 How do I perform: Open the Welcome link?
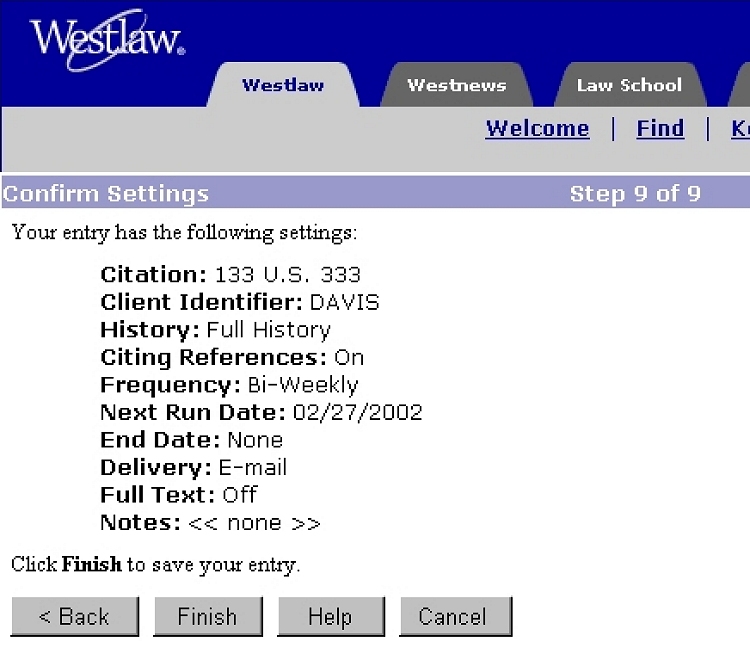click(x=537, y=129)
